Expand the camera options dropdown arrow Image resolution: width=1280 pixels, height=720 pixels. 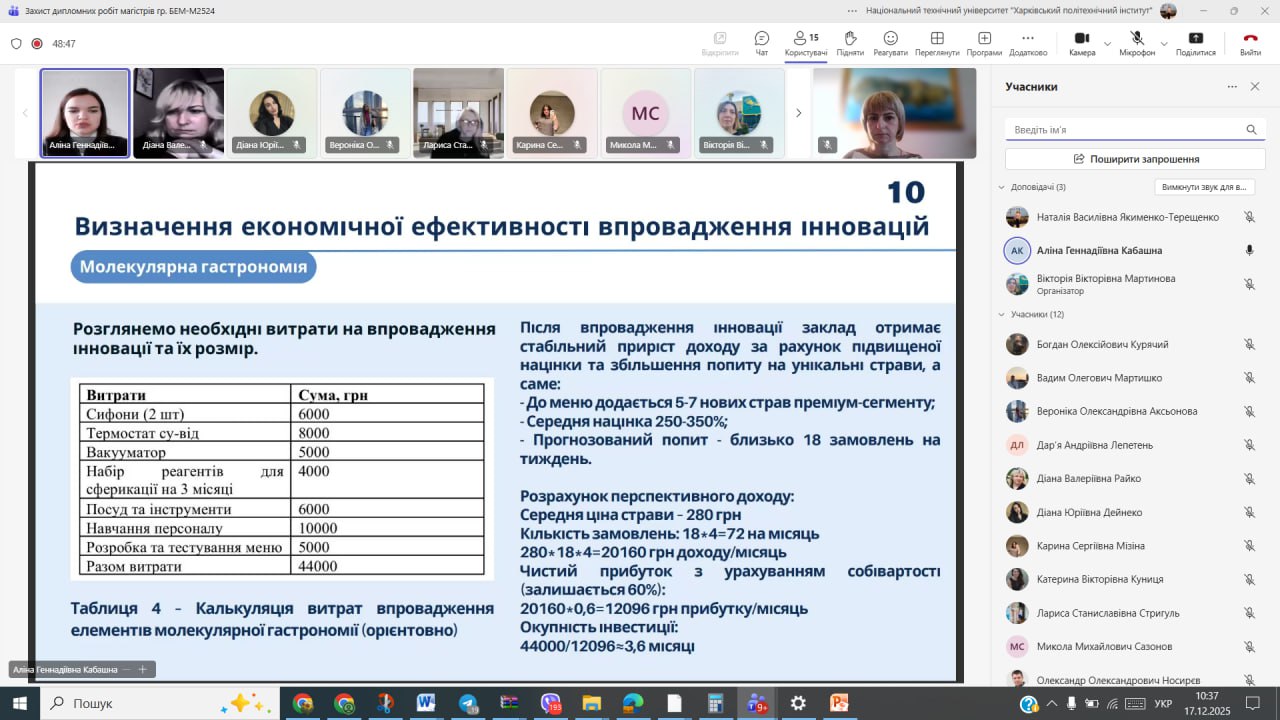coord(1107,44)
